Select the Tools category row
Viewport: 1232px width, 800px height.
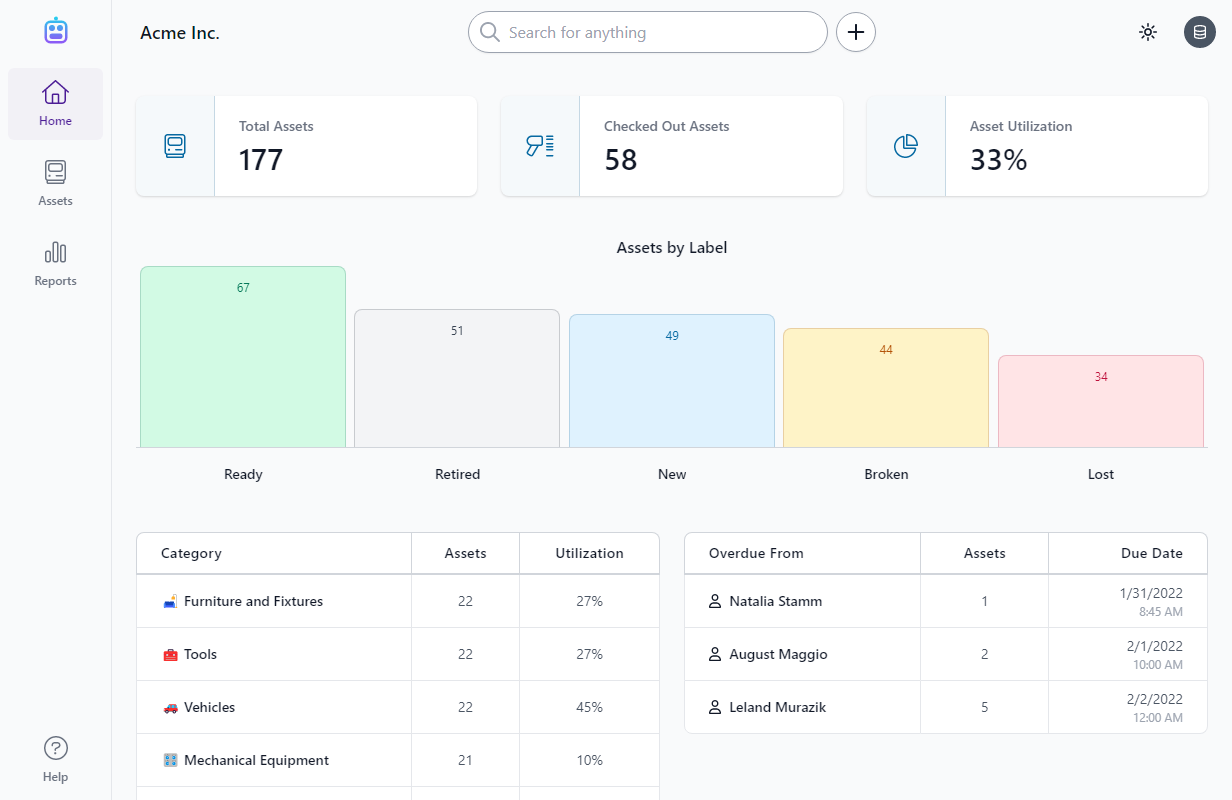(x=273, y=654)
